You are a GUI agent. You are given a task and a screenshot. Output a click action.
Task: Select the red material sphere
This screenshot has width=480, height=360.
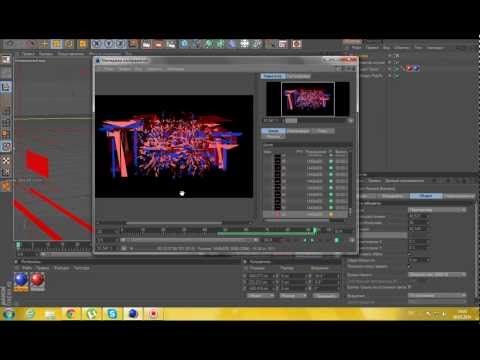37,280
